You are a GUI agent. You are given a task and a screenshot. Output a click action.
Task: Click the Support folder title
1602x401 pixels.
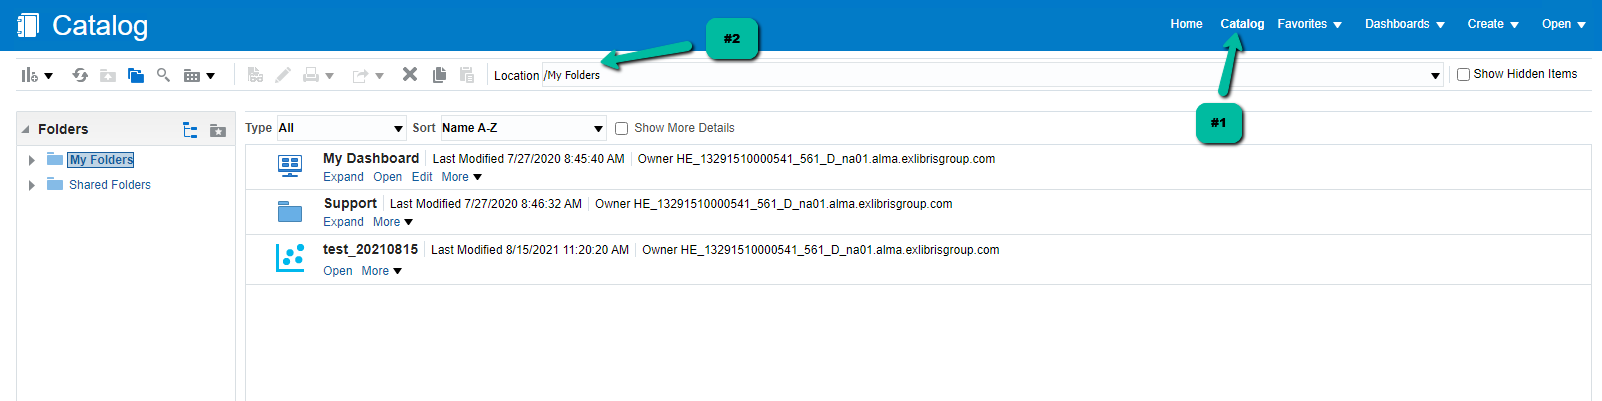coord(350,203)
